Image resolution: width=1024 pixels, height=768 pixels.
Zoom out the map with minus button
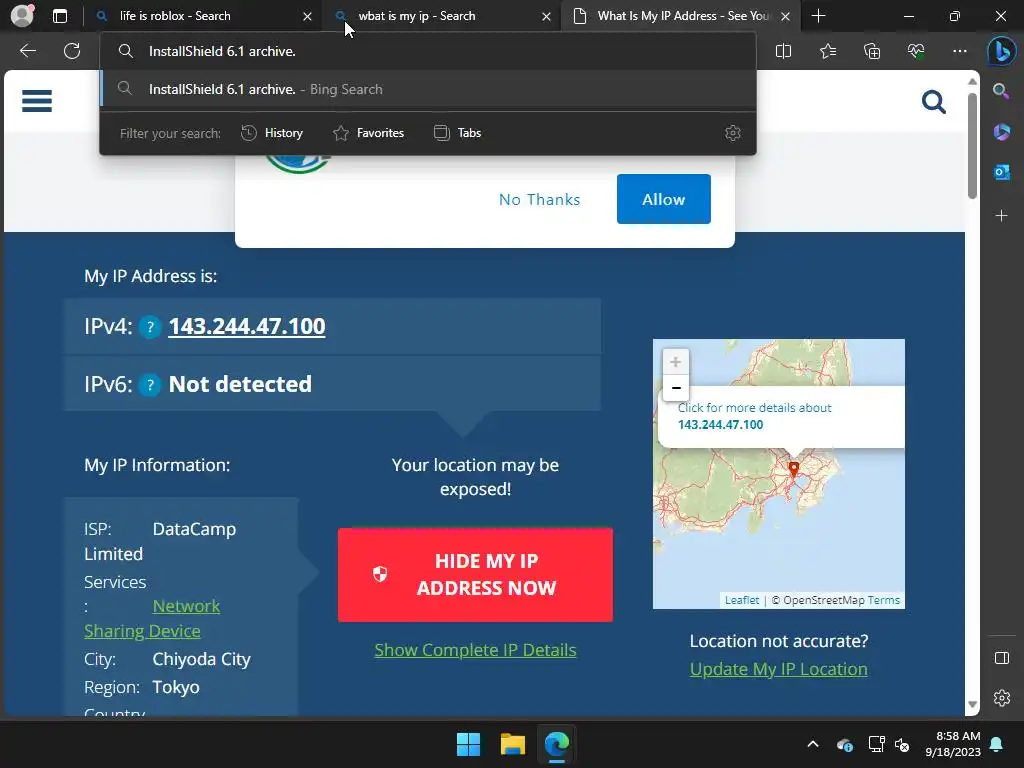(x=676, y=388)
